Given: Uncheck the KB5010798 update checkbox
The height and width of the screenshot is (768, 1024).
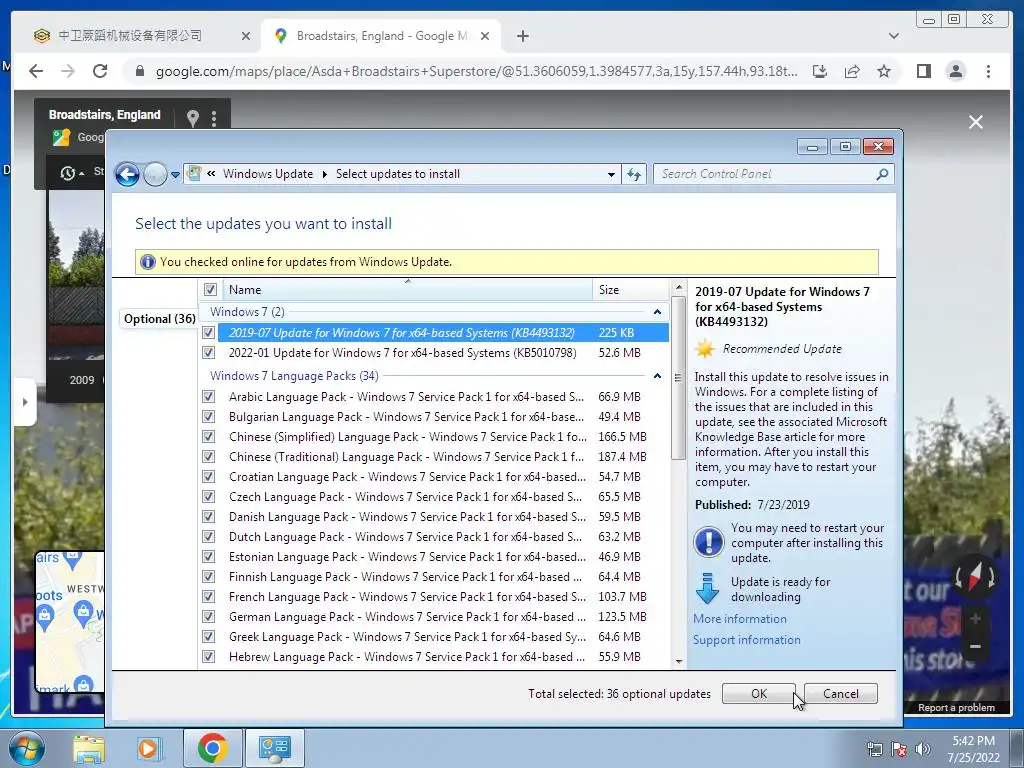Looking at the screenshot, I should click(208, 353).
